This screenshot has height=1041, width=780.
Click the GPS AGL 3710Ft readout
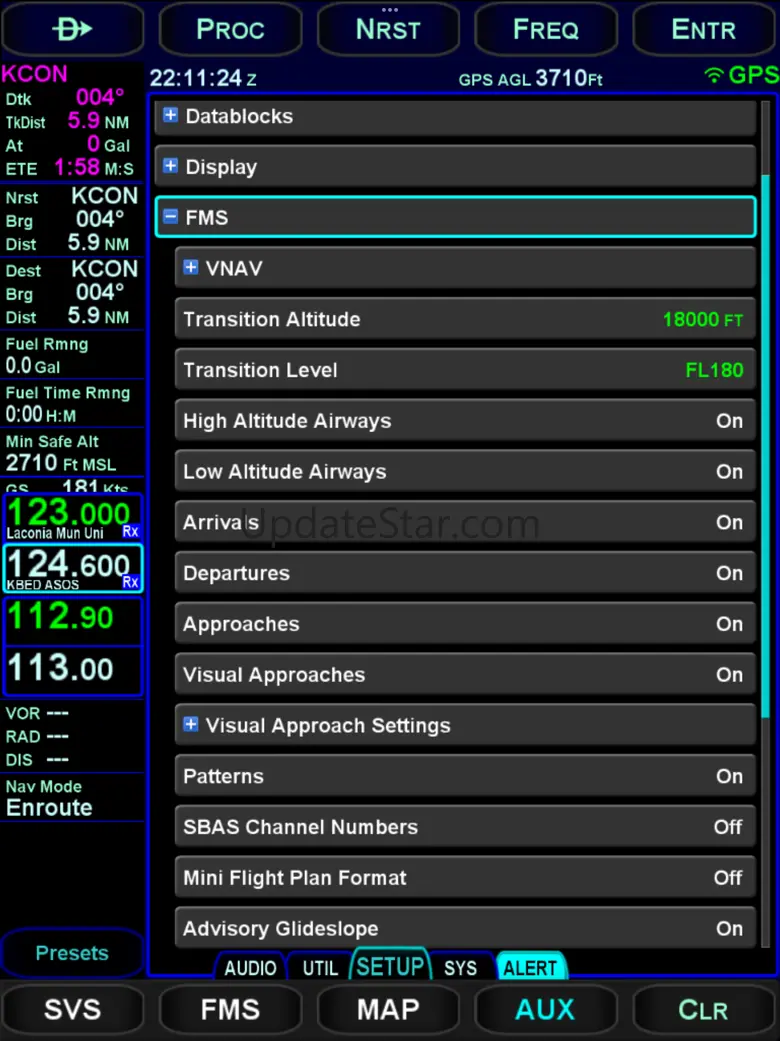pyautogui.click(x=530, y=78)
